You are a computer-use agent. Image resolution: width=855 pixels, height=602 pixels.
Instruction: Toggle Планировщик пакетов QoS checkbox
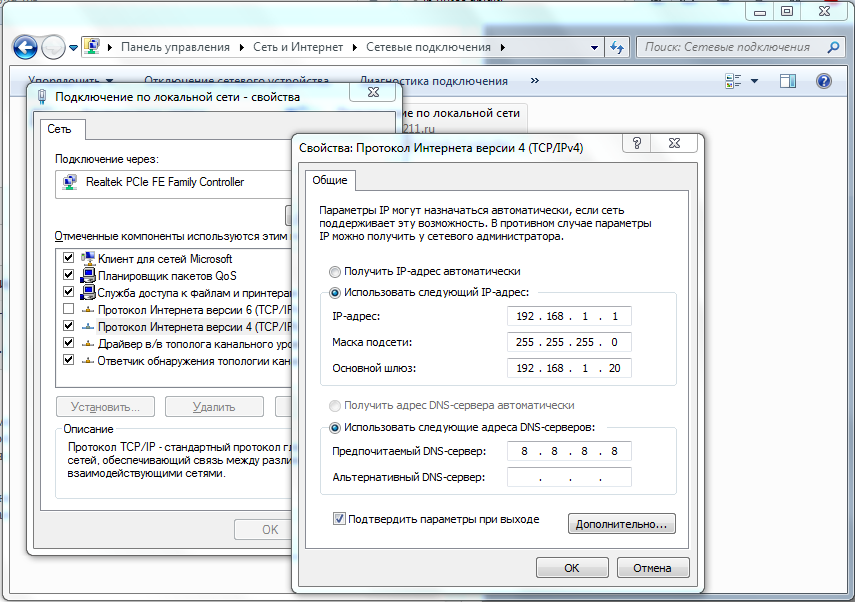point(68,274)
